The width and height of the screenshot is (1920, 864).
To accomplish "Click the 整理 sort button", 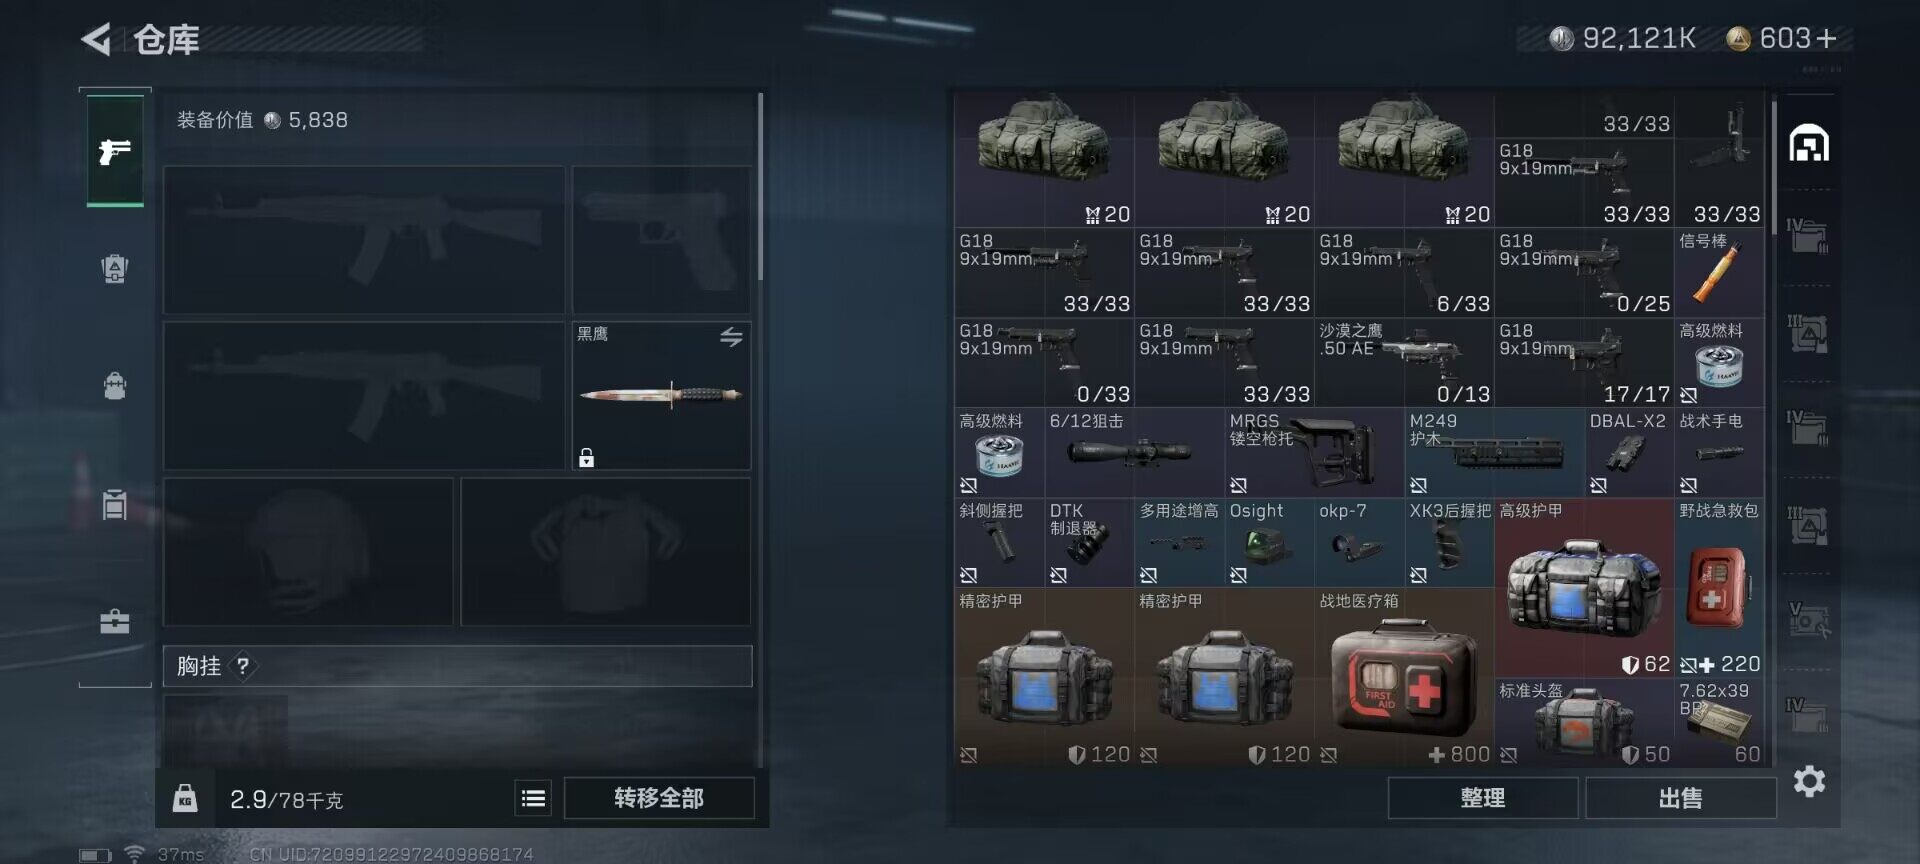I will pyautogui.click(x=1482, y=798).
